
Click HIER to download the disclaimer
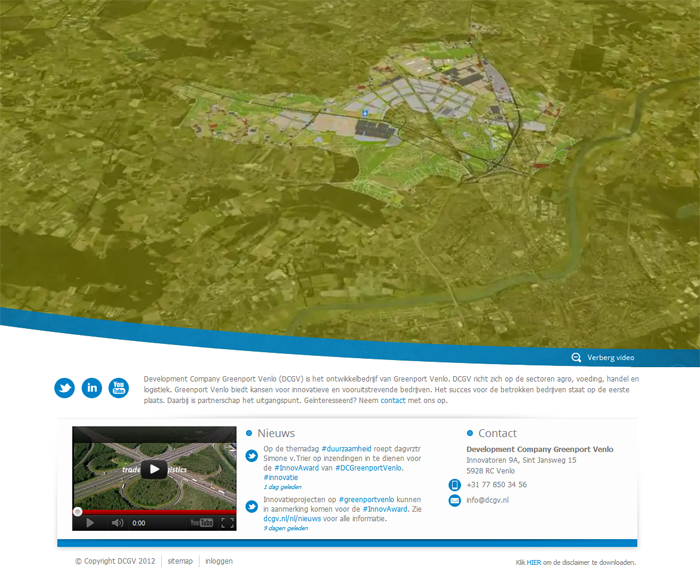coord(535,563)
